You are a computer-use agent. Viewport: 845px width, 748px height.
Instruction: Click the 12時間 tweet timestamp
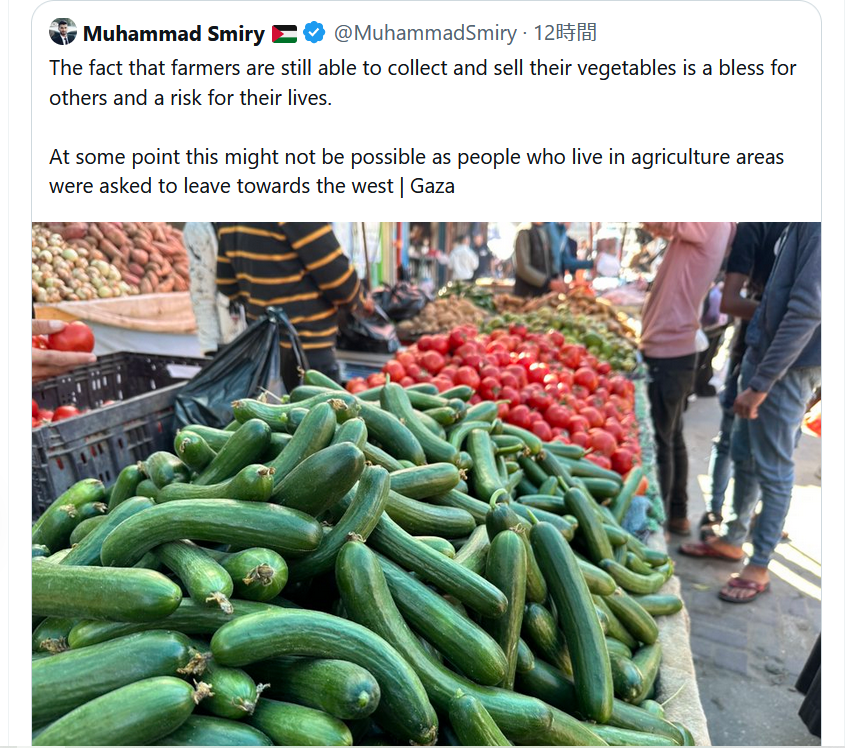pos(565,33)
